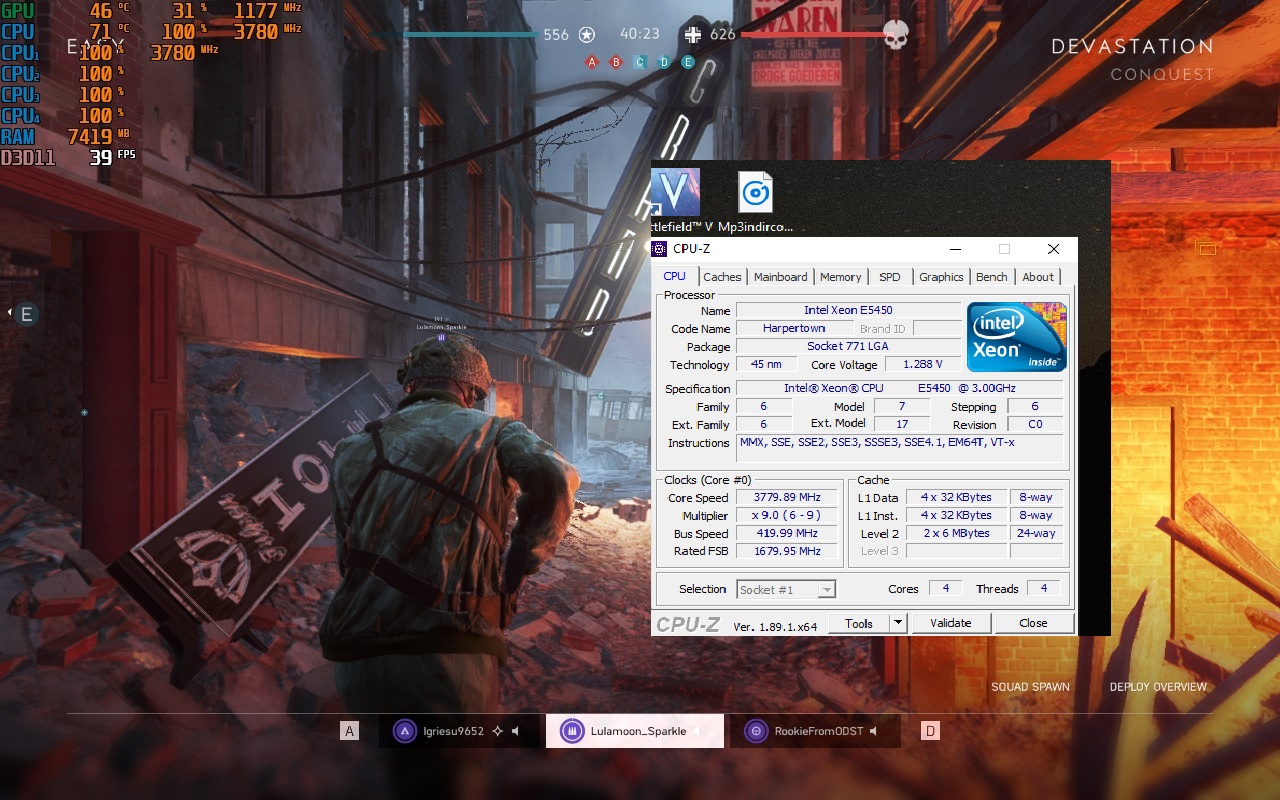Click the Tools button

pyautogui.click(x=859, y=623)
